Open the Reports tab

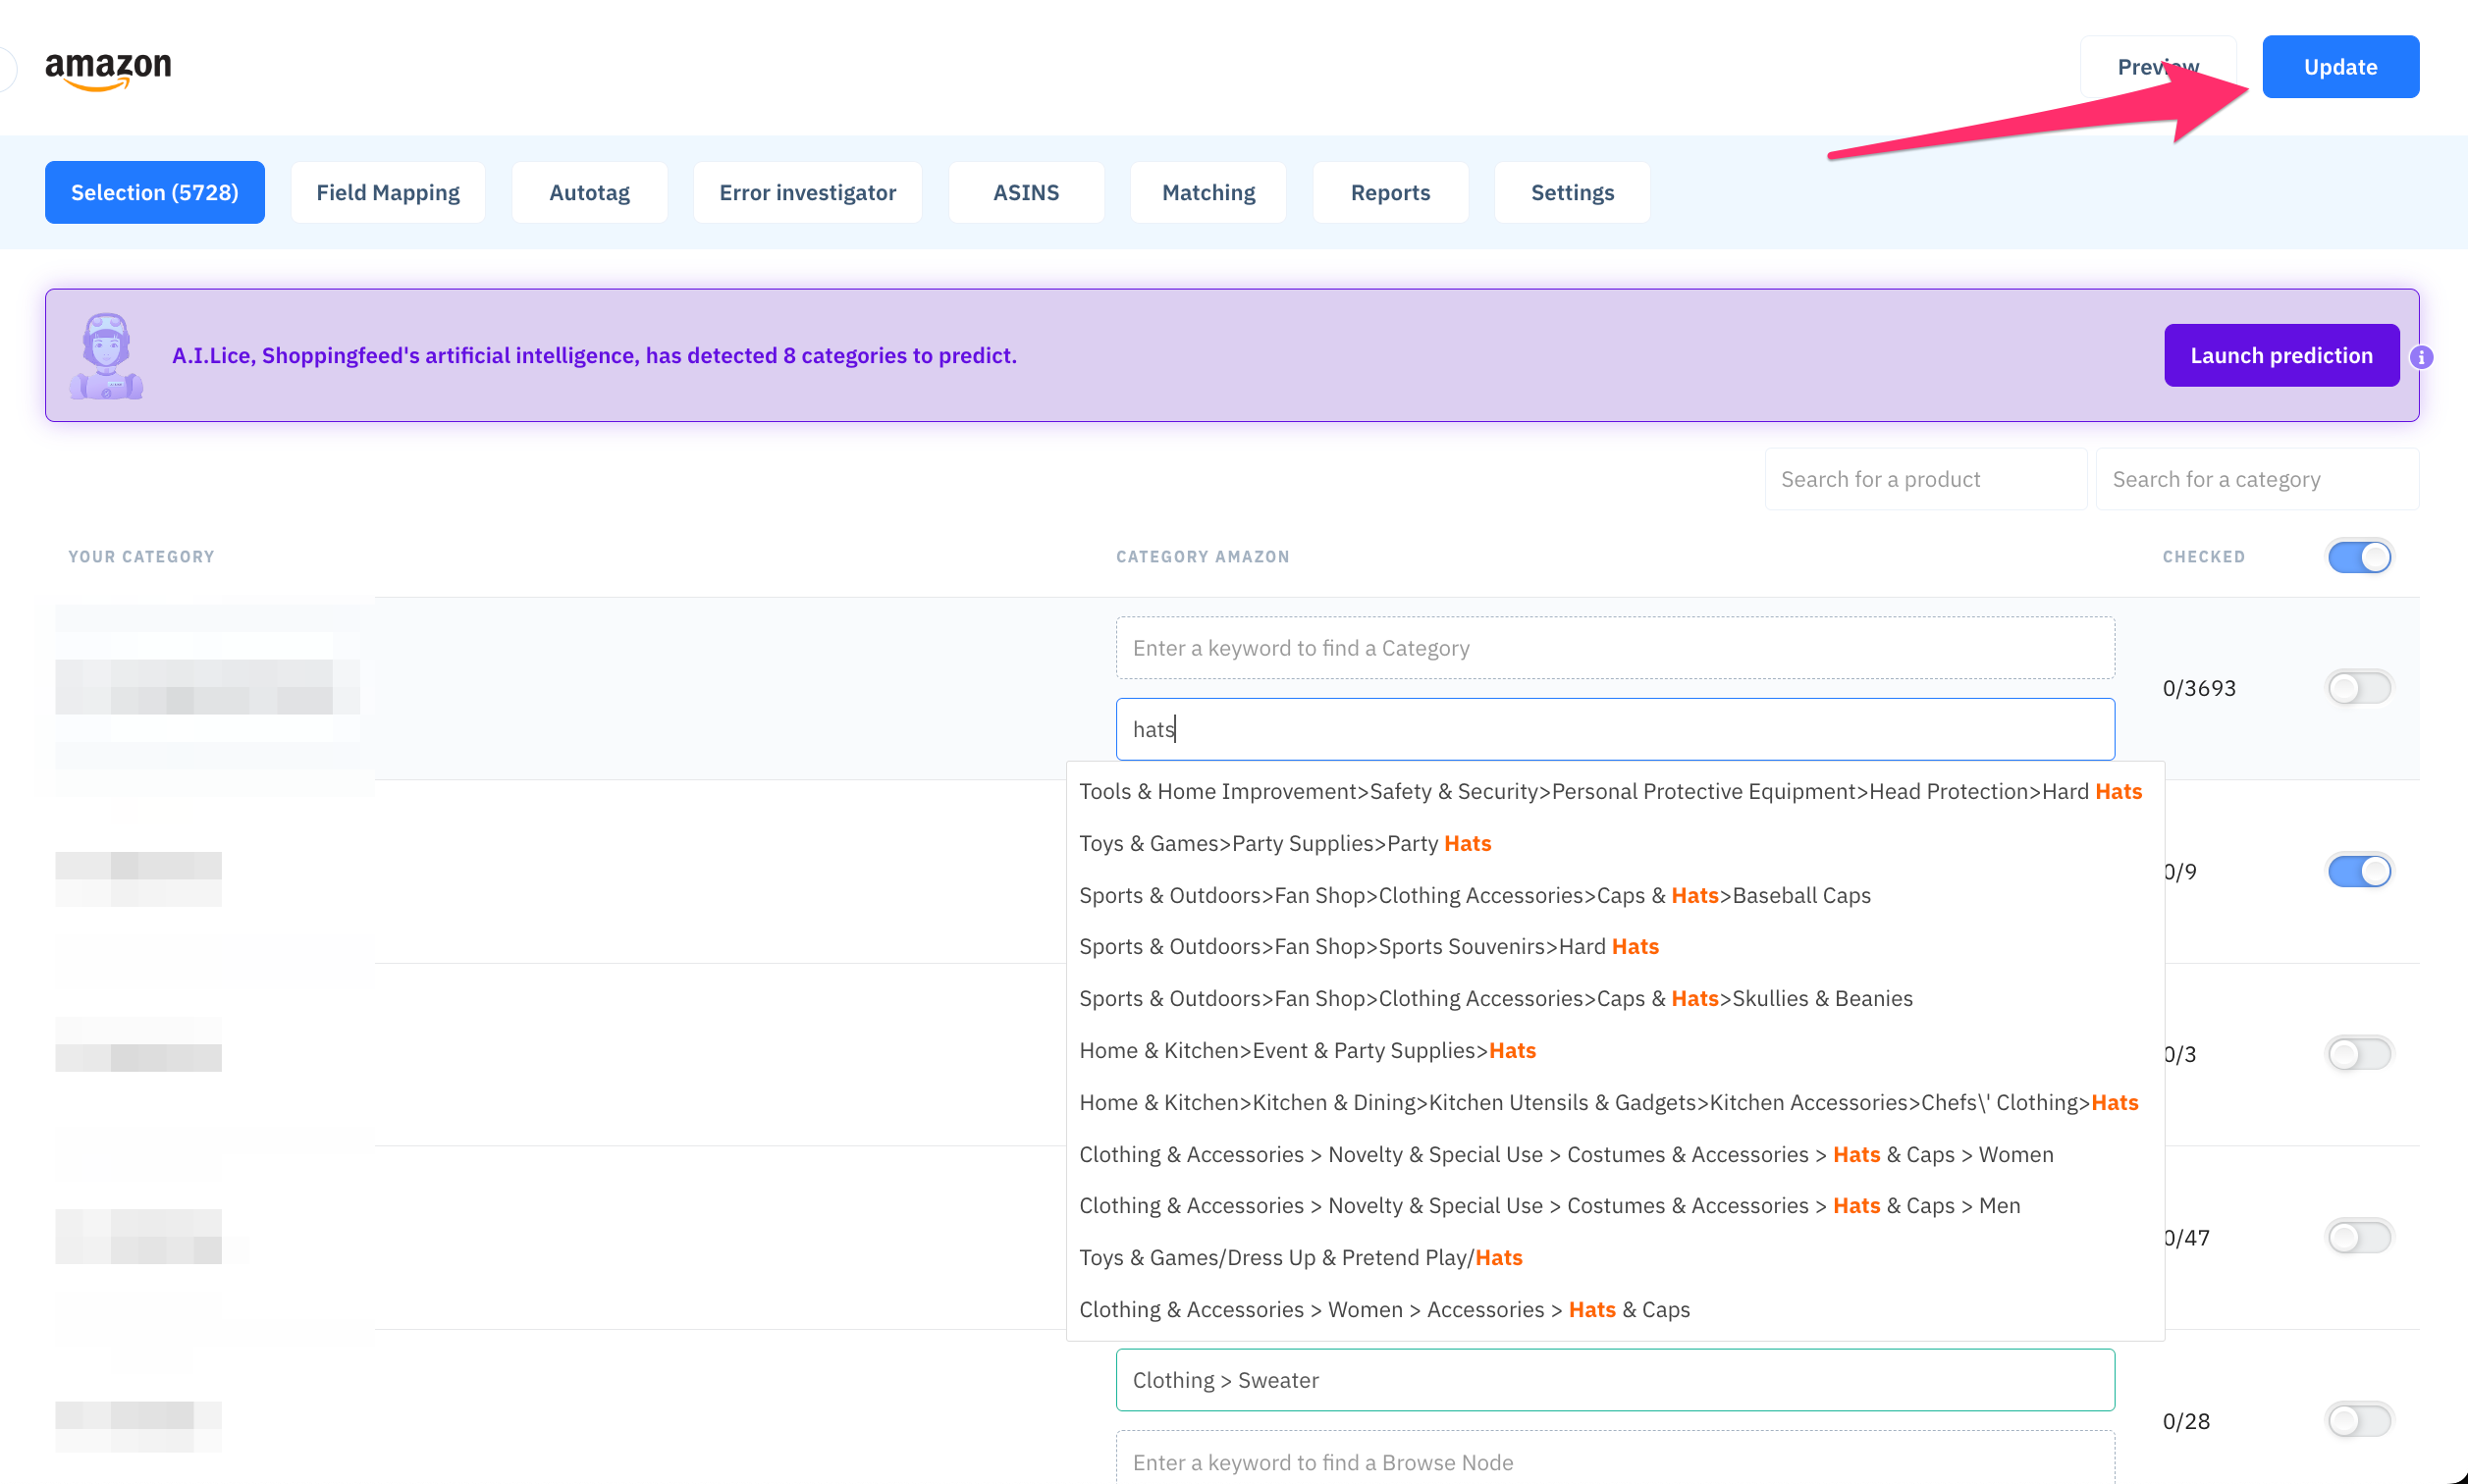(x=1390, y=192)
